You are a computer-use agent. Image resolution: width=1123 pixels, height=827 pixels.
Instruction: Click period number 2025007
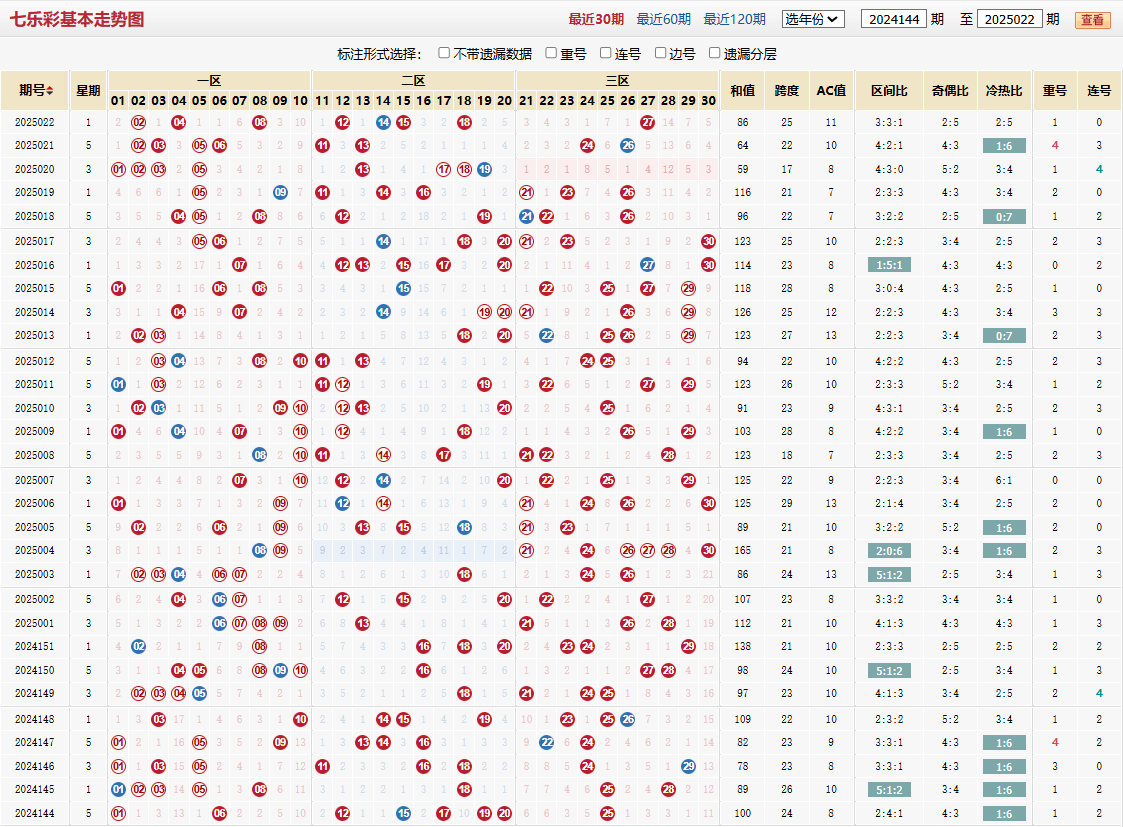[34, 480]
